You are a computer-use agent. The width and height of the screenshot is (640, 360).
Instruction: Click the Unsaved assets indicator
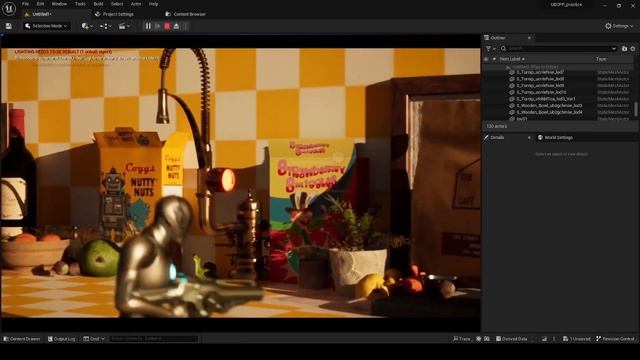576,339
